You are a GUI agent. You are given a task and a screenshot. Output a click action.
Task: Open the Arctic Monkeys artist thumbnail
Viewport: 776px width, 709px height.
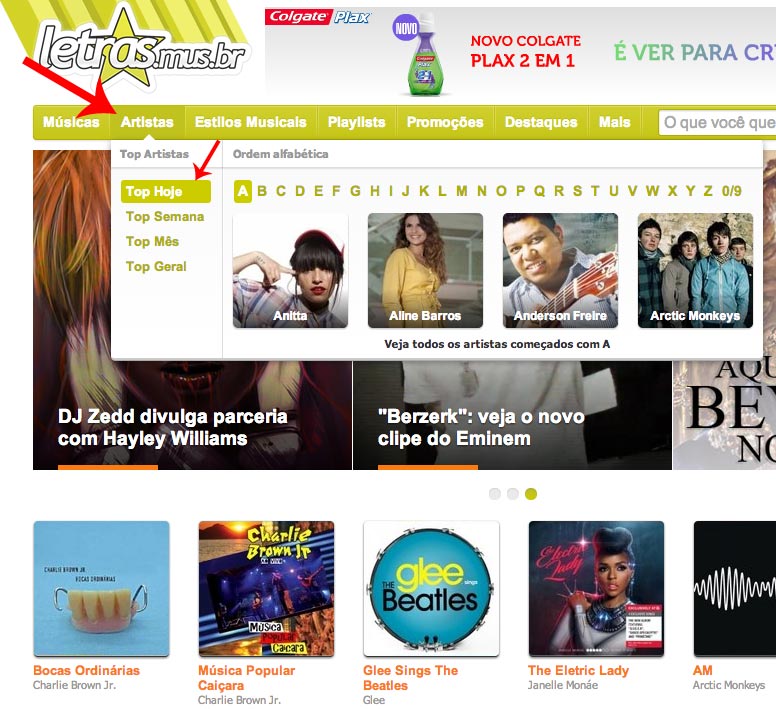pos(695,271)
